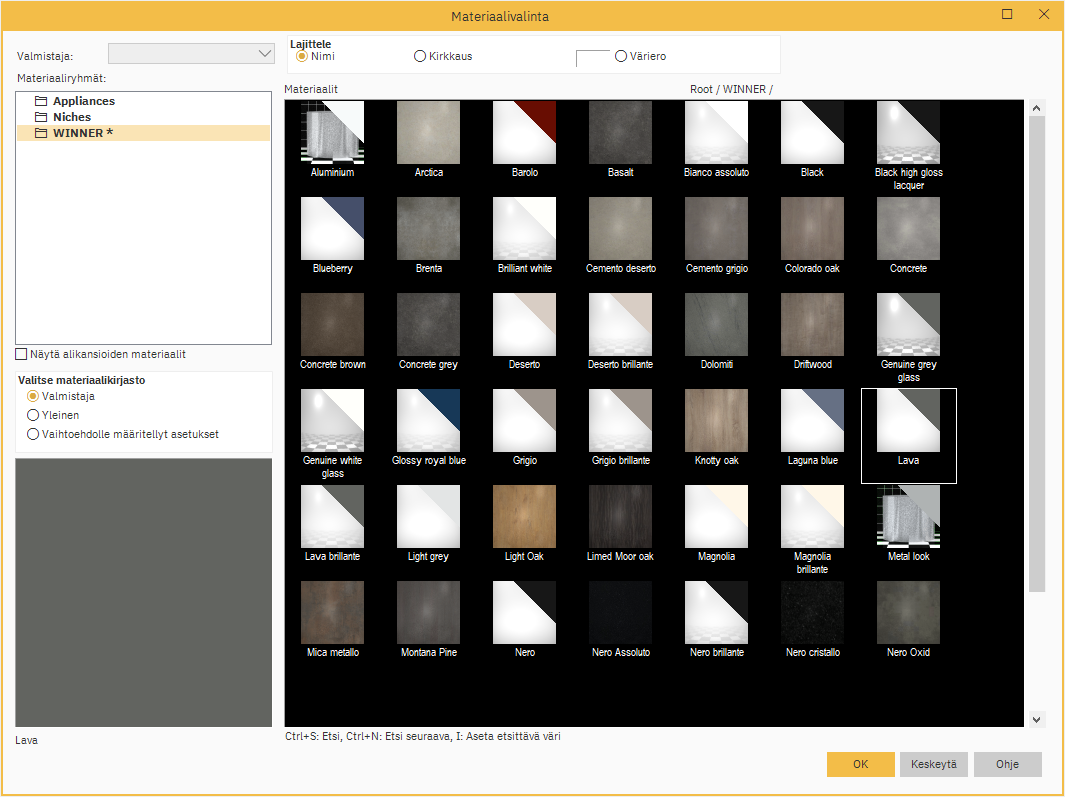This screenshot has height=797, width=1065.
Task: Click the Keskeytä cancel button
Action: pyautogui.click(x=933, y=764)
